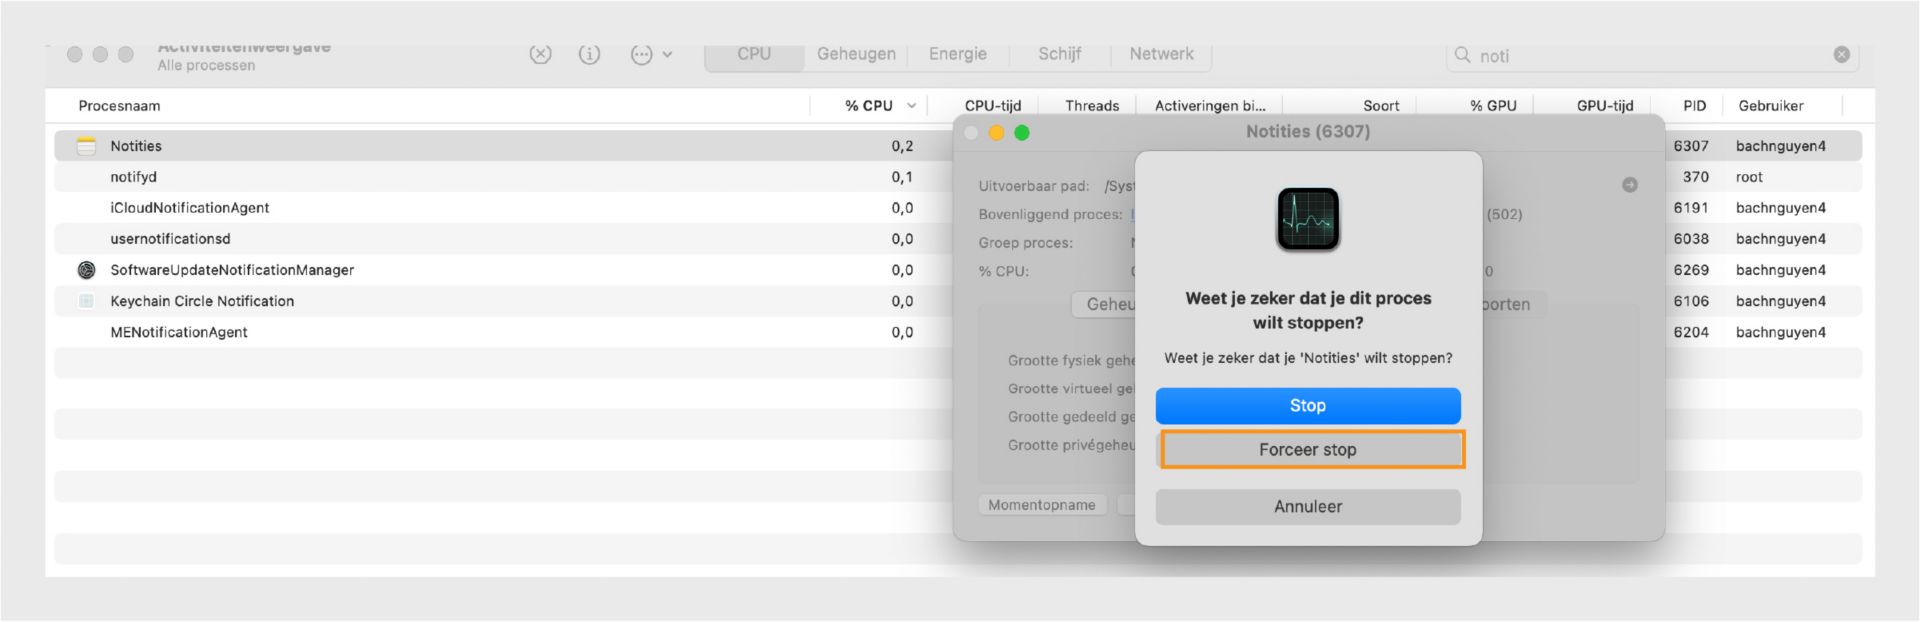Viewport: 1920px width, 622px height.
Task: Click the 0,2 CPU value for Notities
Action: pos(902,146)
